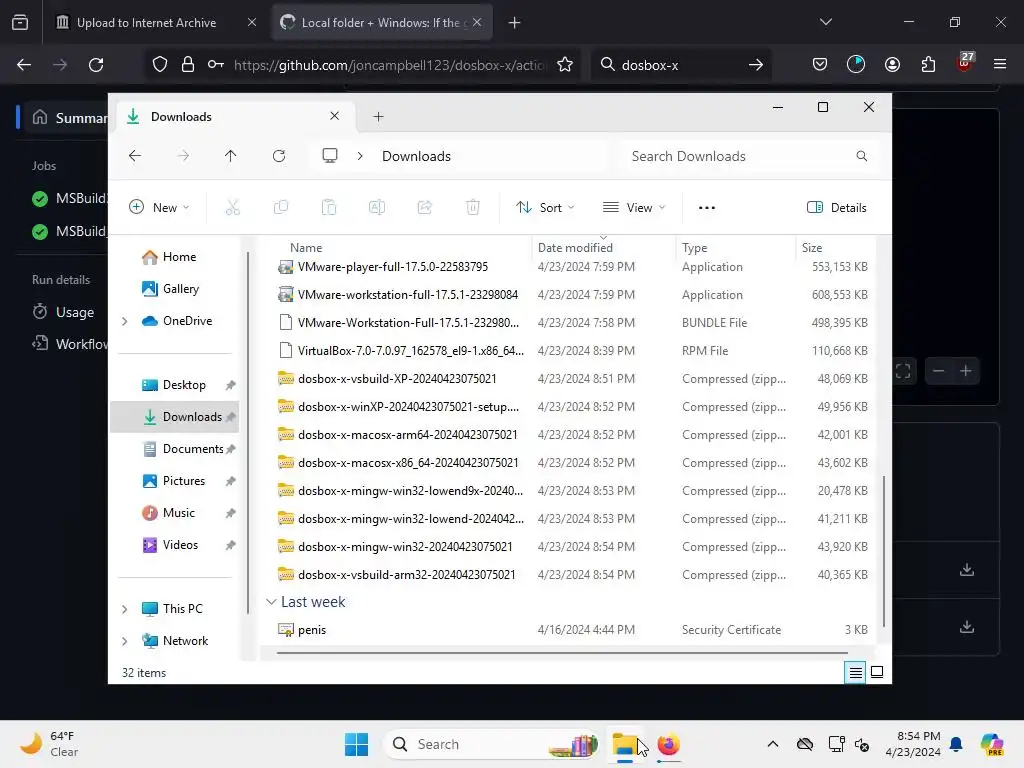Open Firefox Extensions puzzle icon
Image resolution: width=1024 pixels, height=768 pixels.
[928, 65]
